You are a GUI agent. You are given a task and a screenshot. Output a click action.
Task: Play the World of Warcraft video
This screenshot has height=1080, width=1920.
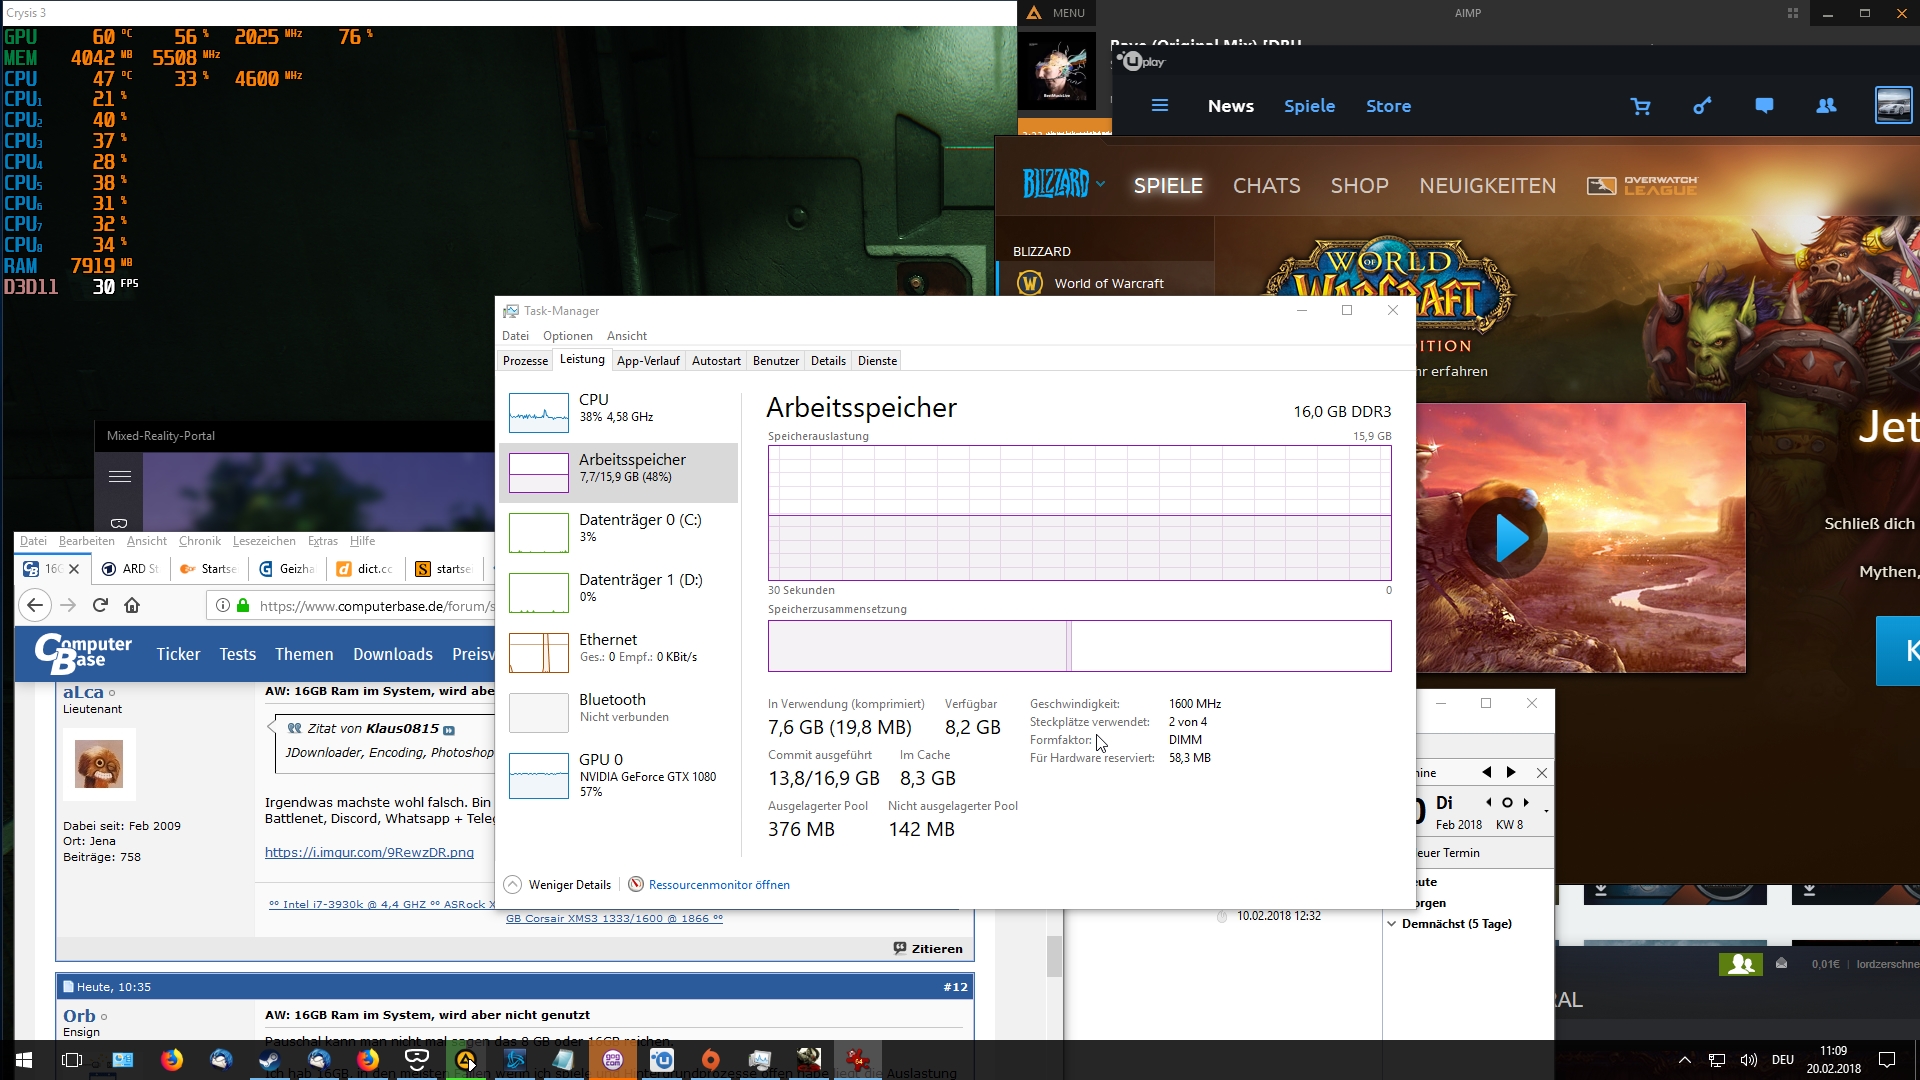pyautogui.click(x=1508, y=539)
